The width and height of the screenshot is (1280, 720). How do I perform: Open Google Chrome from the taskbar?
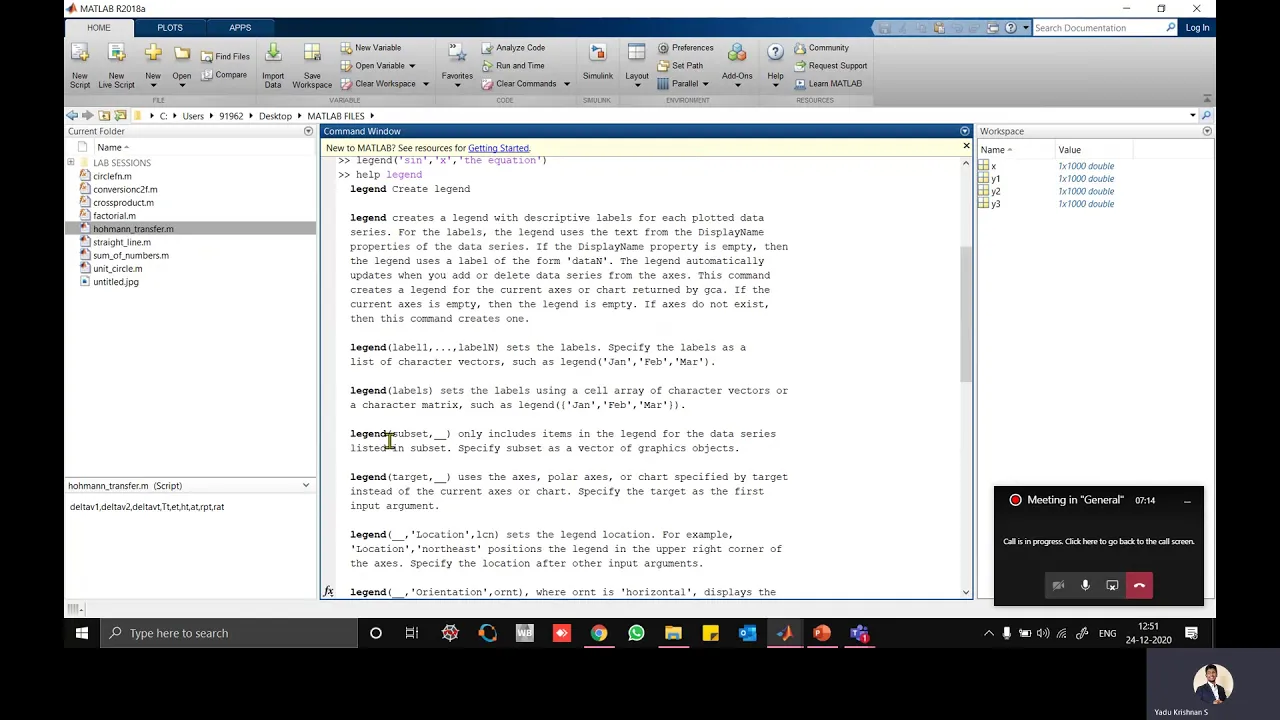[598, 633]
